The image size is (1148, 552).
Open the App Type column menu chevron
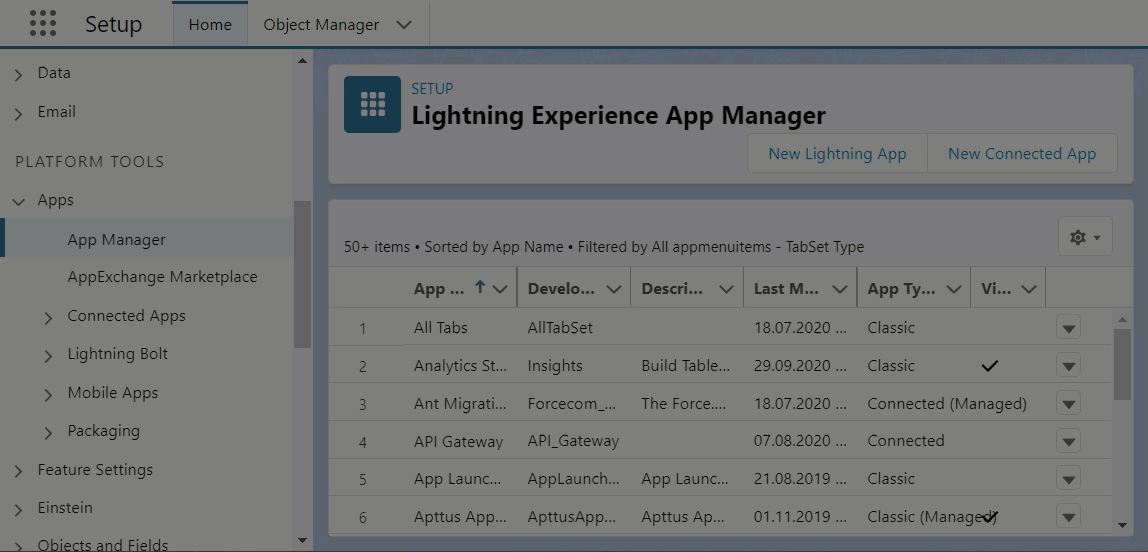(953, 289)
